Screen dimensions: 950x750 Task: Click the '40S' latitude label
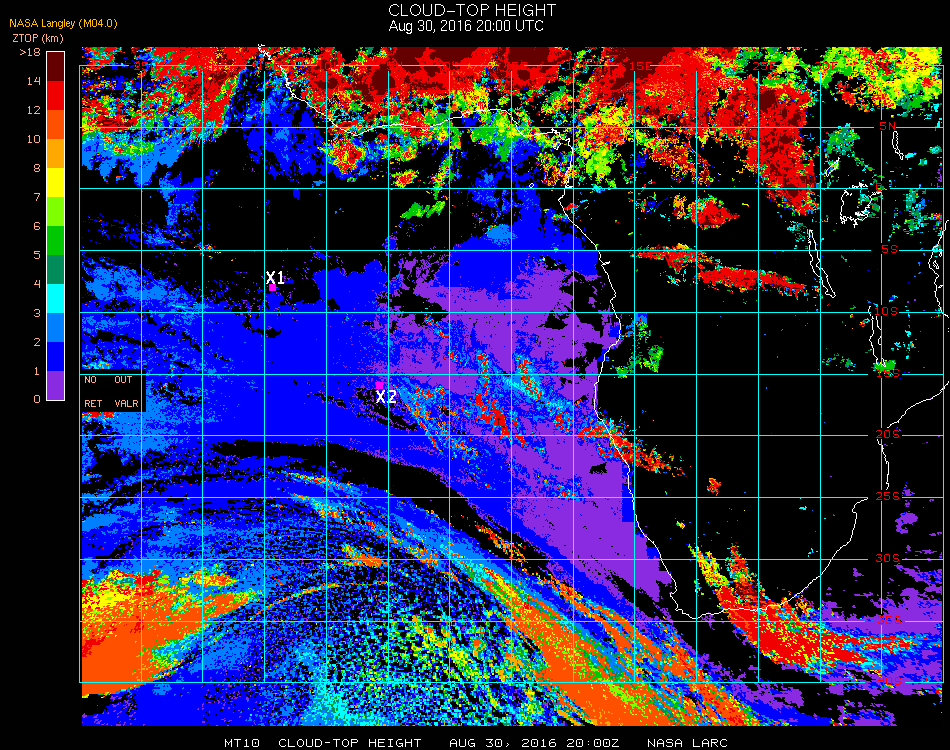[x=889, y=681]
